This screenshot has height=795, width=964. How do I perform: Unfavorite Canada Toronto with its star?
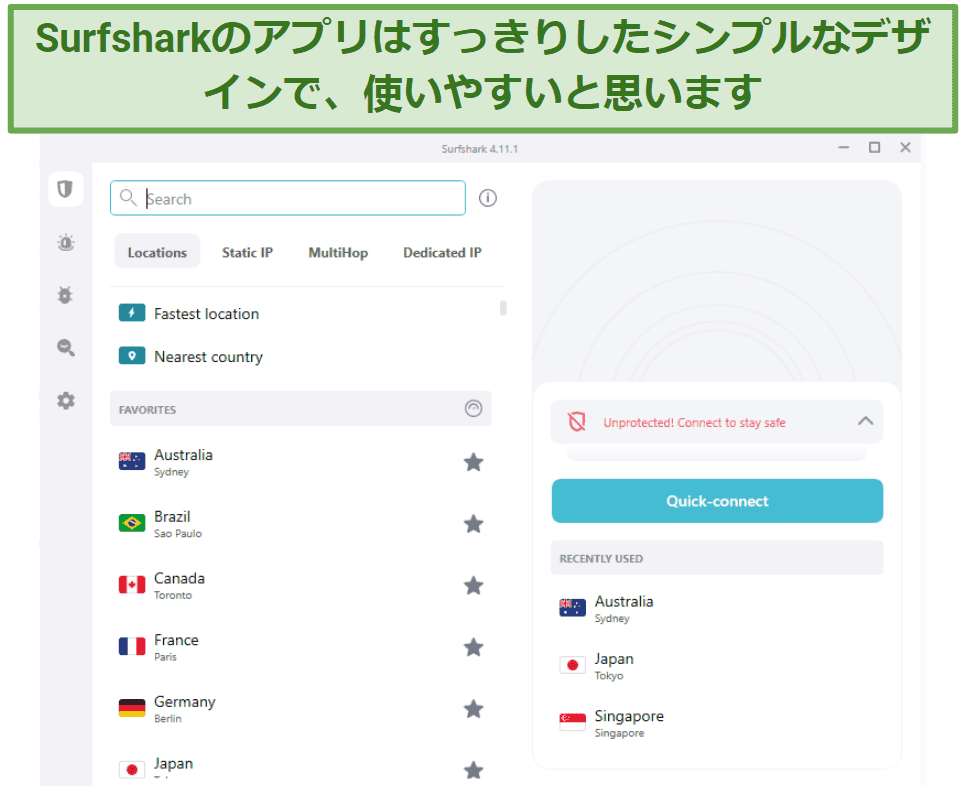pyautogui.click(x=473, y=585)
